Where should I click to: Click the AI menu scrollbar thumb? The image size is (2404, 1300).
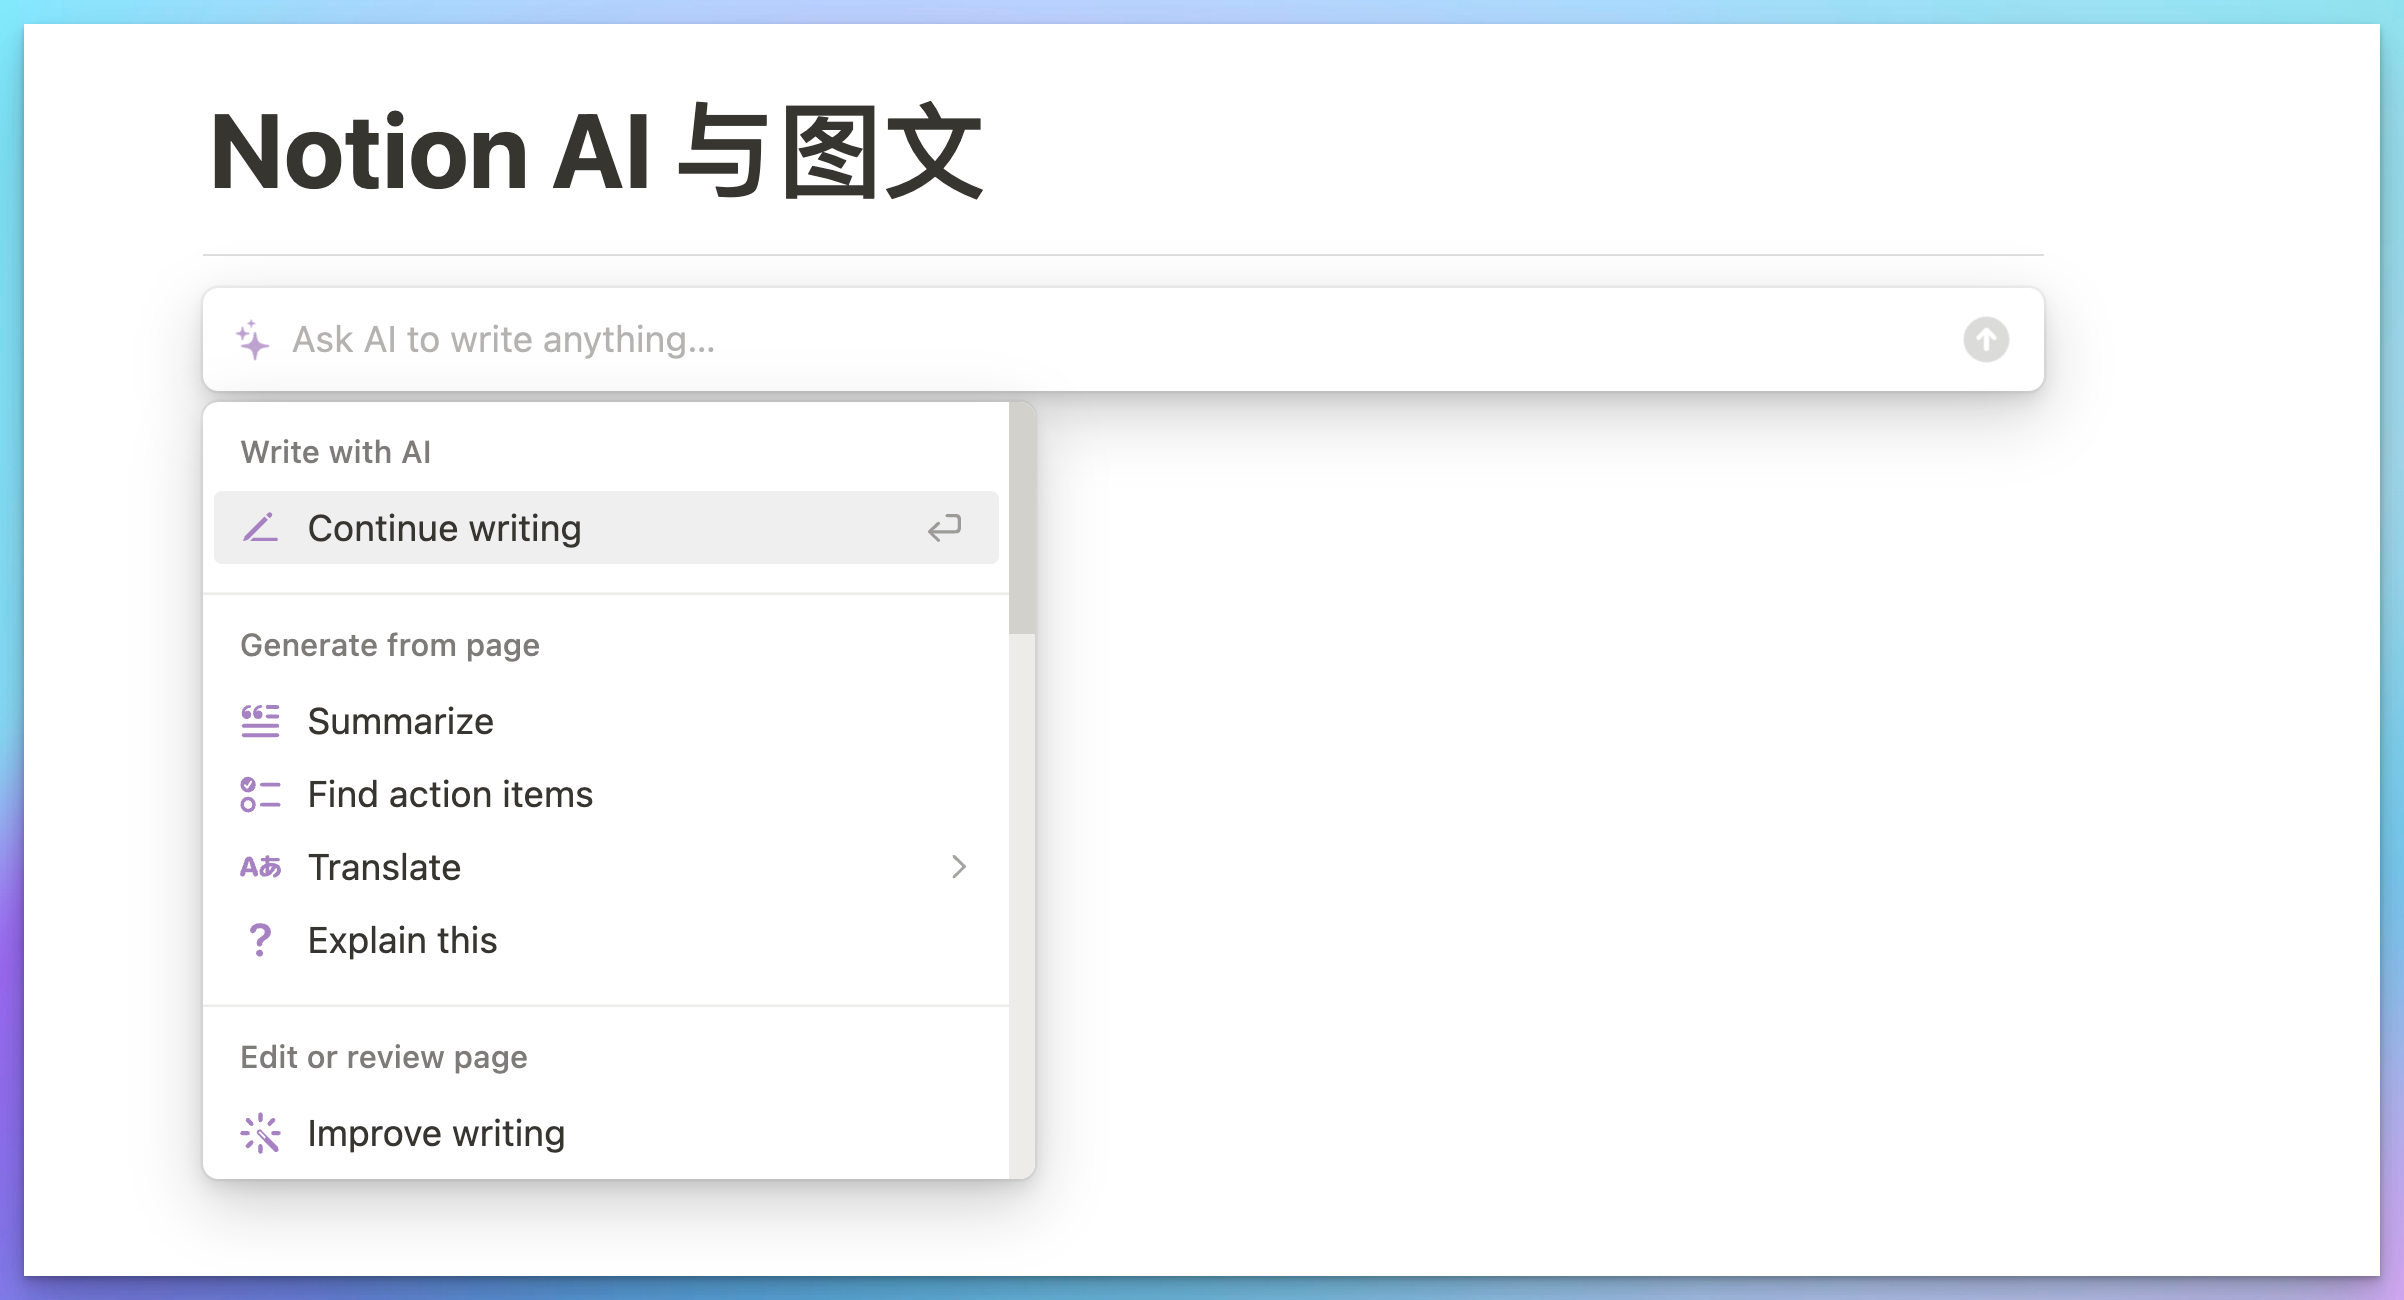tap(1022, 518)
